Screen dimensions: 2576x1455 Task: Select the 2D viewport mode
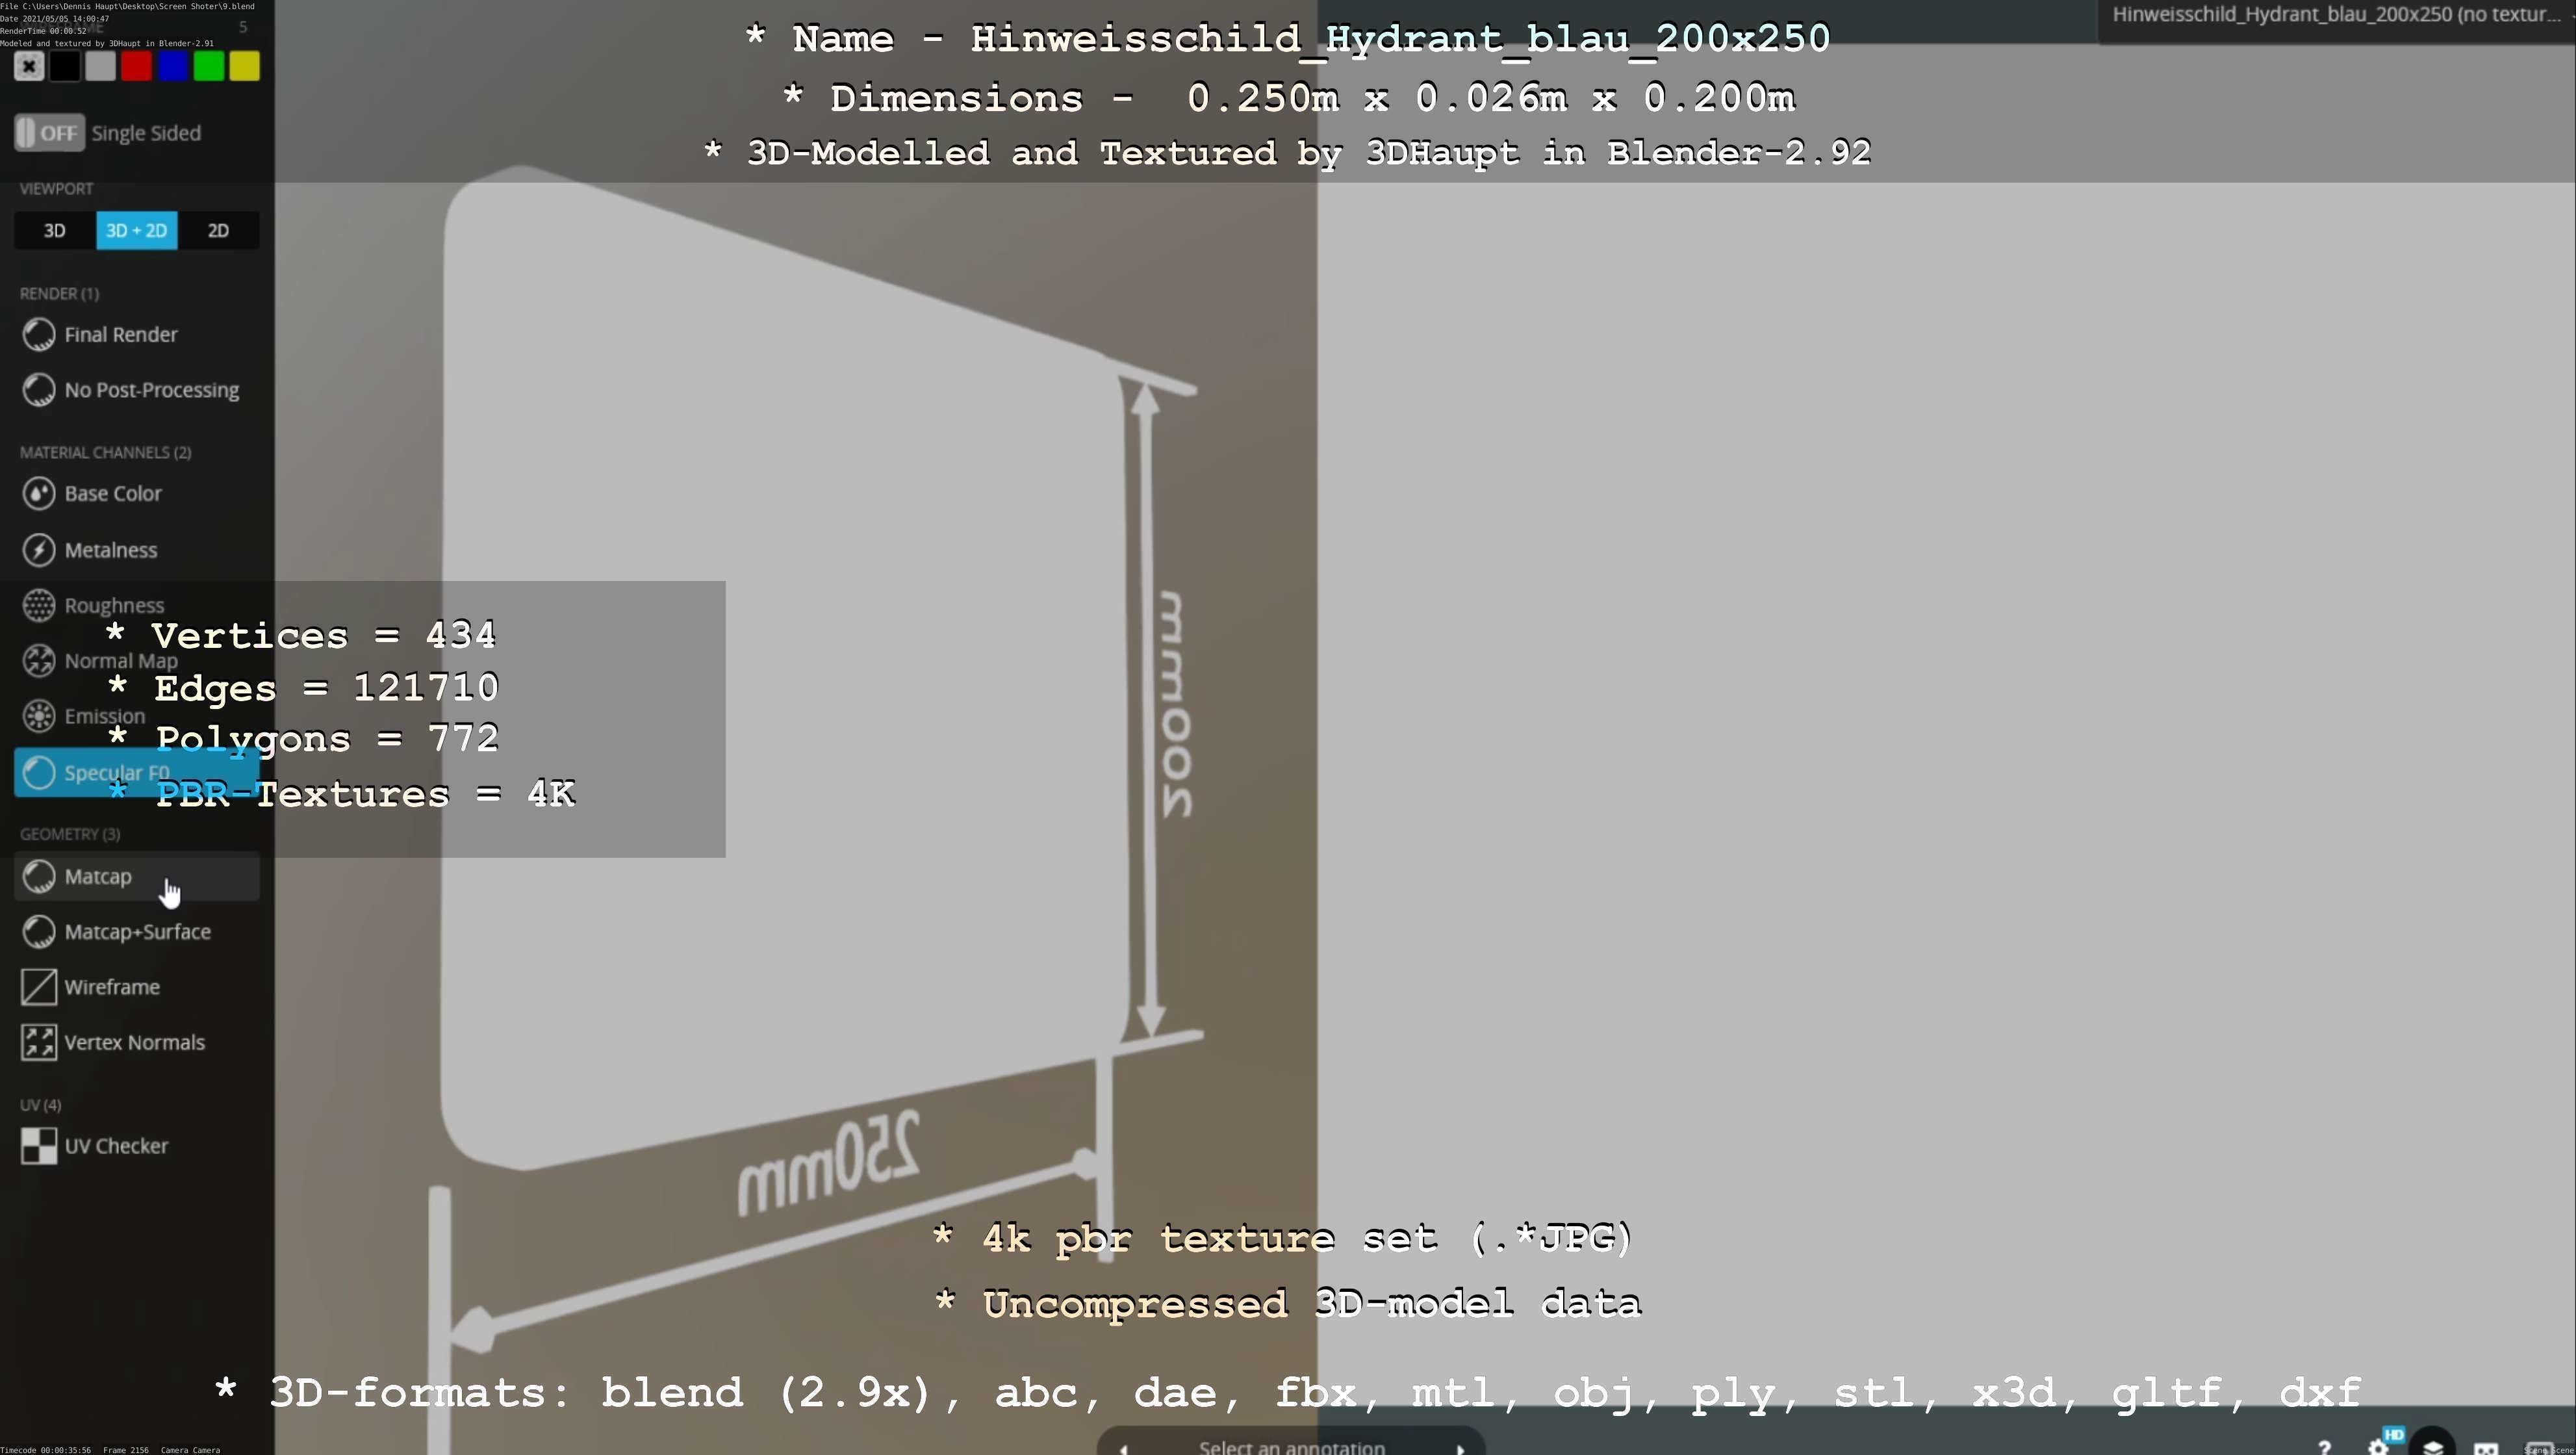coord(218,231)
